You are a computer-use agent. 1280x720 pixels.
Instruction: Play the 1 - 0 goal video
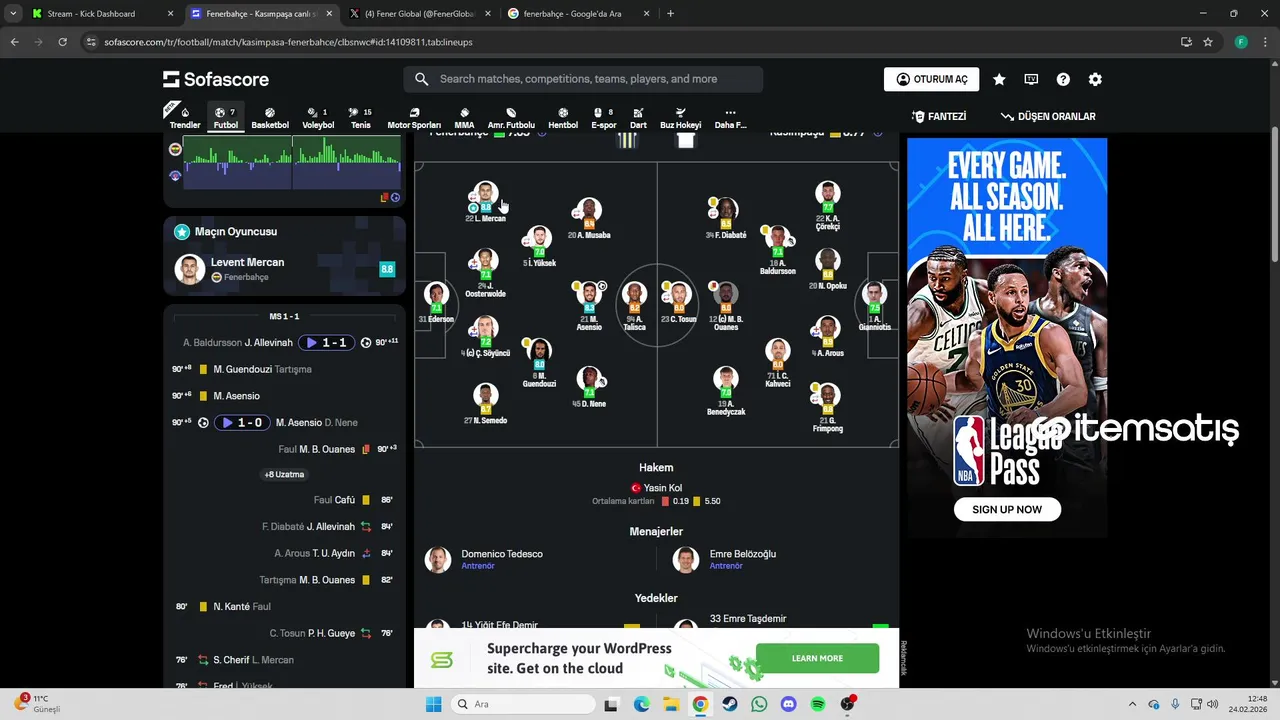(242, 423)
